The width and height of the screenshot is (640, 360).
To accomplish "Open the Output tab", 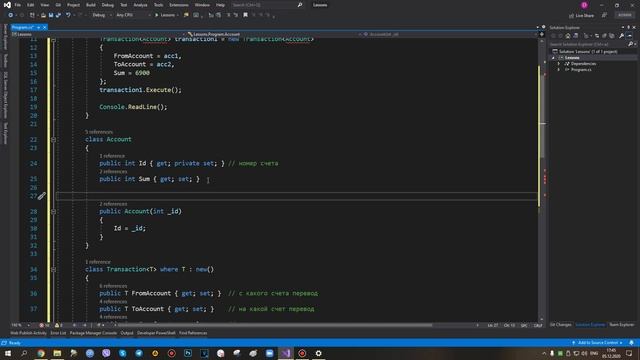I will coord(127,333).
